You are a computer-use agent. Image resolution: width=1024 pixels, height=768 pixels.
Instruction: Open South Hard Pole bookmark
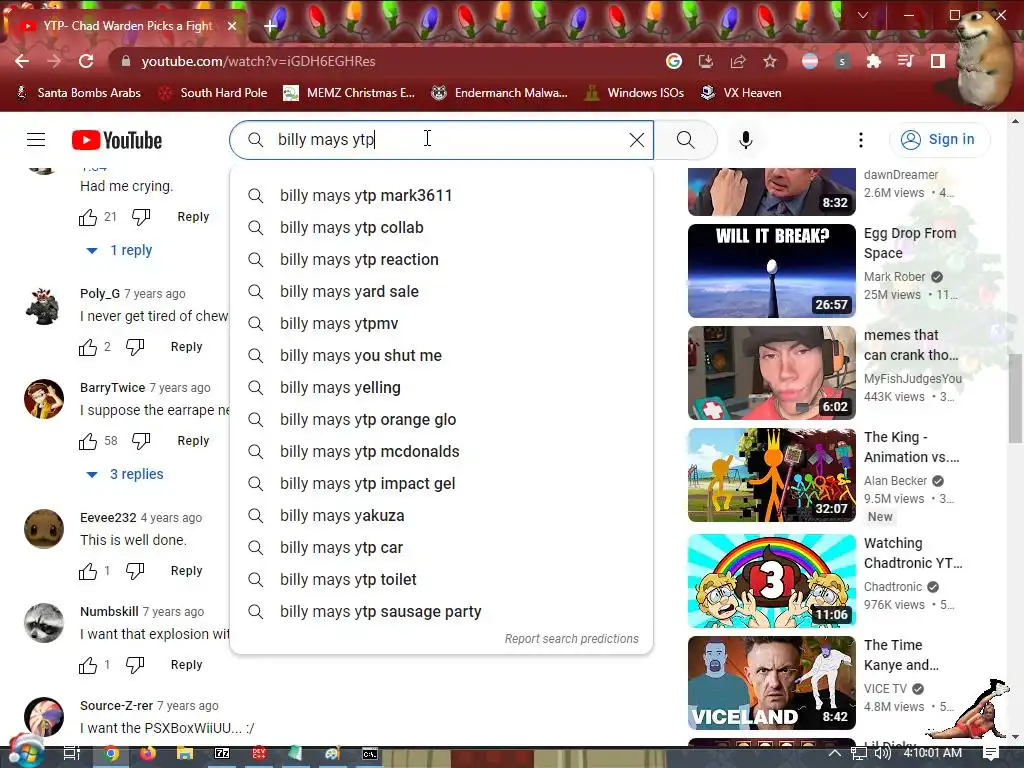click(x=214, y=93)
